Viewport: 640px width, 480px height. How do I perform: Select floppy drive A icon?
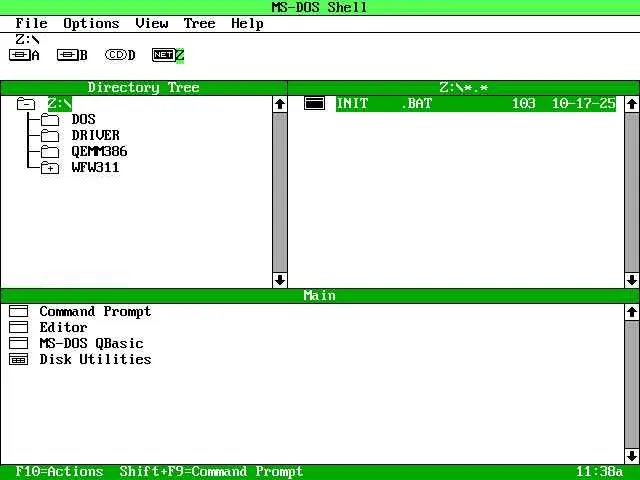tap(20, 55)
